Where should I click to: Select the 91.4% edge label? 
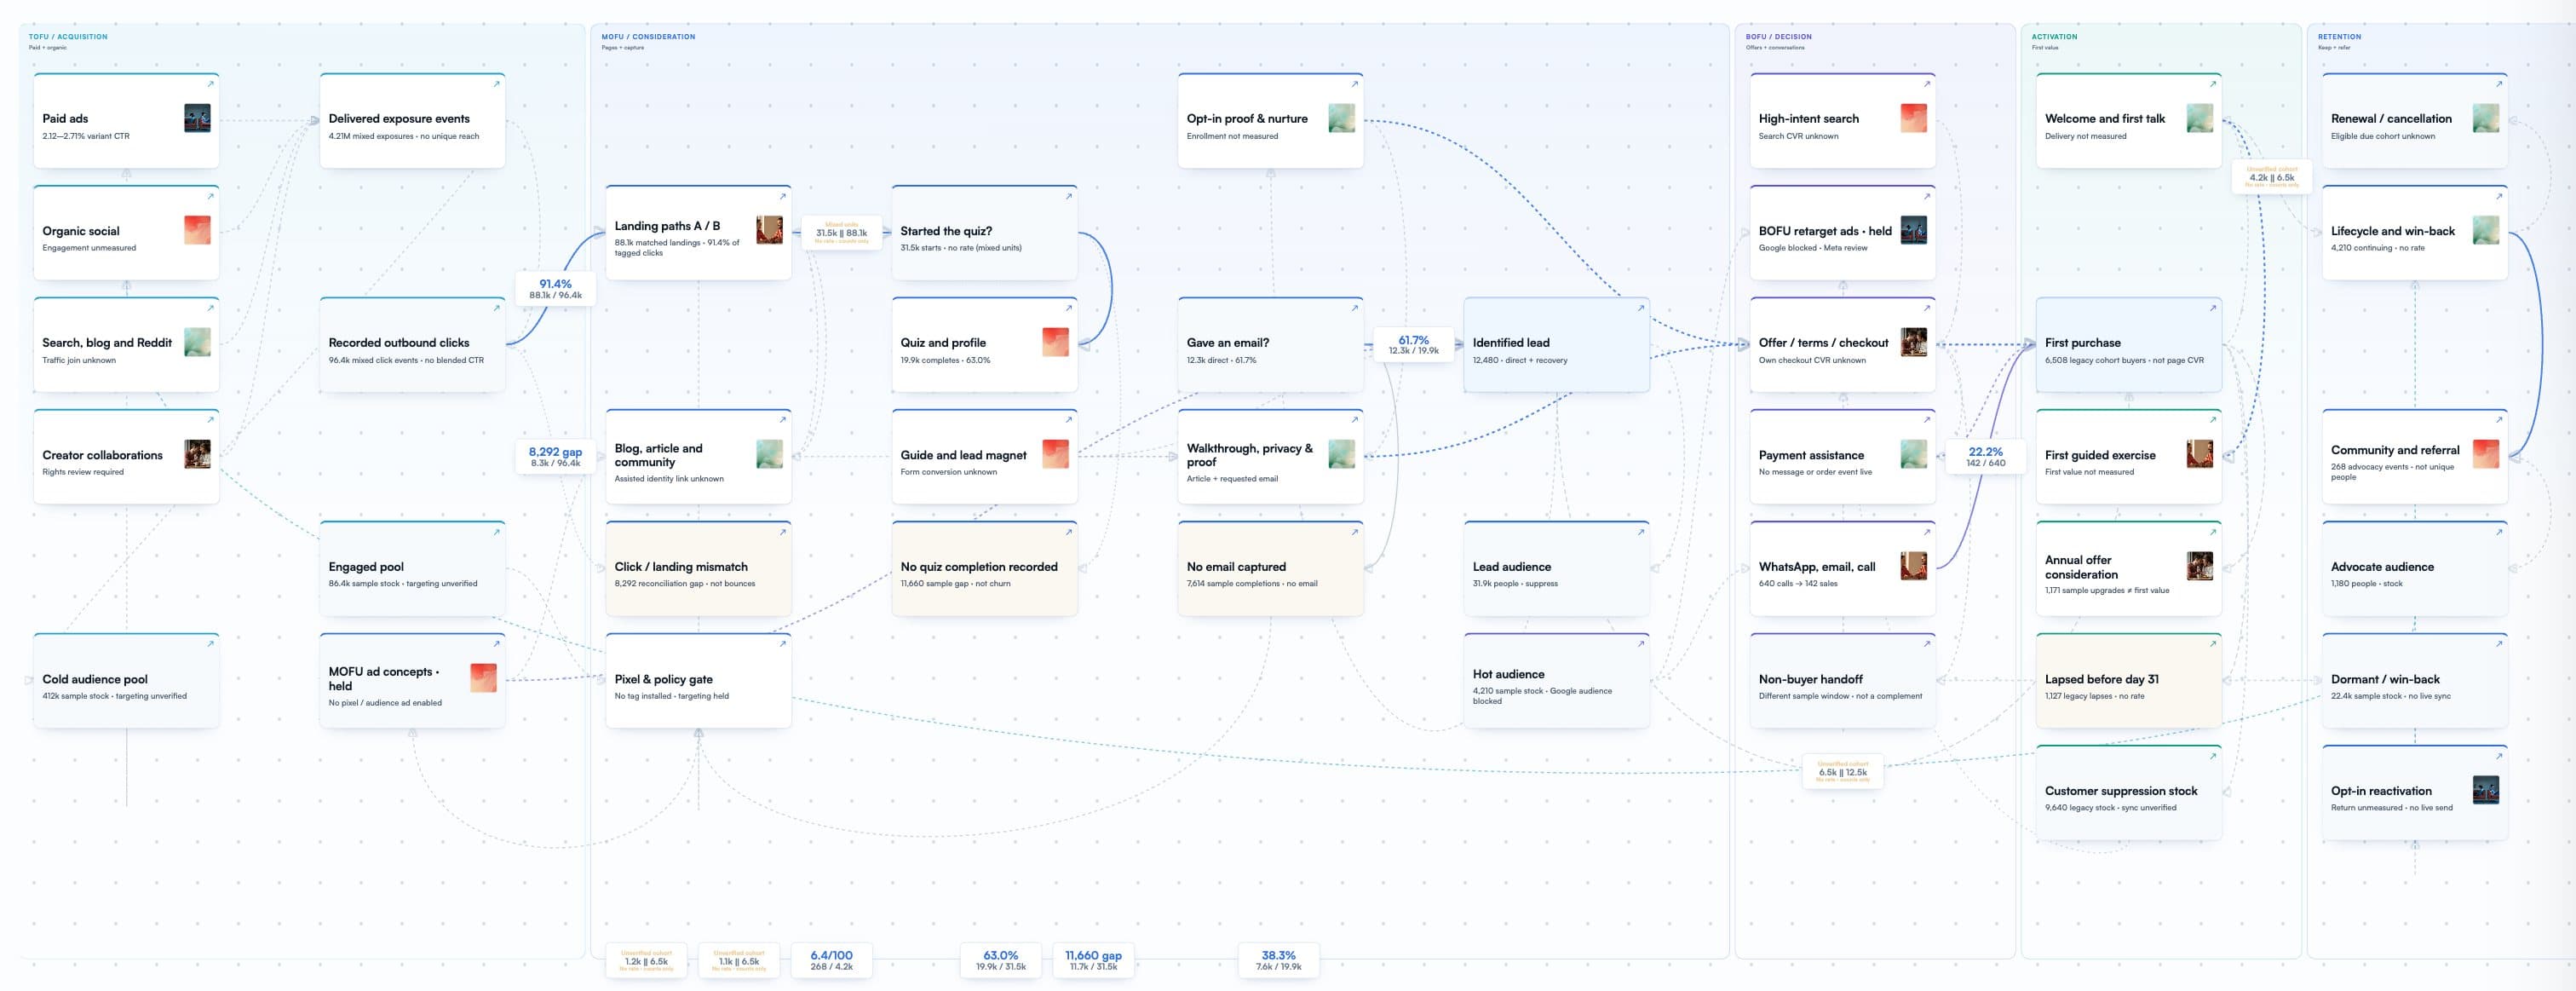555,289
